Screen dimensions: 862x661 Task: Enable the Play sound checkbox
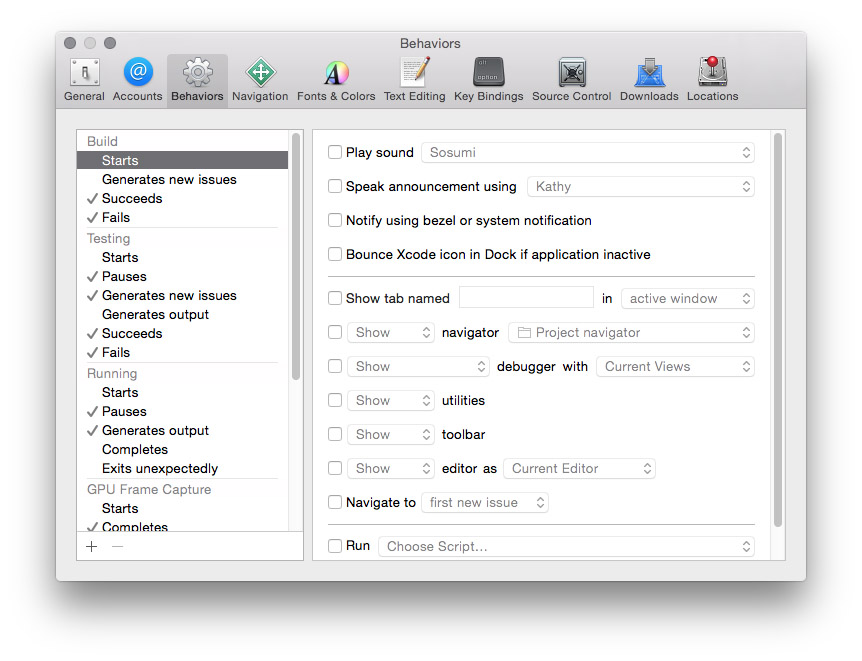coord(335,152)
